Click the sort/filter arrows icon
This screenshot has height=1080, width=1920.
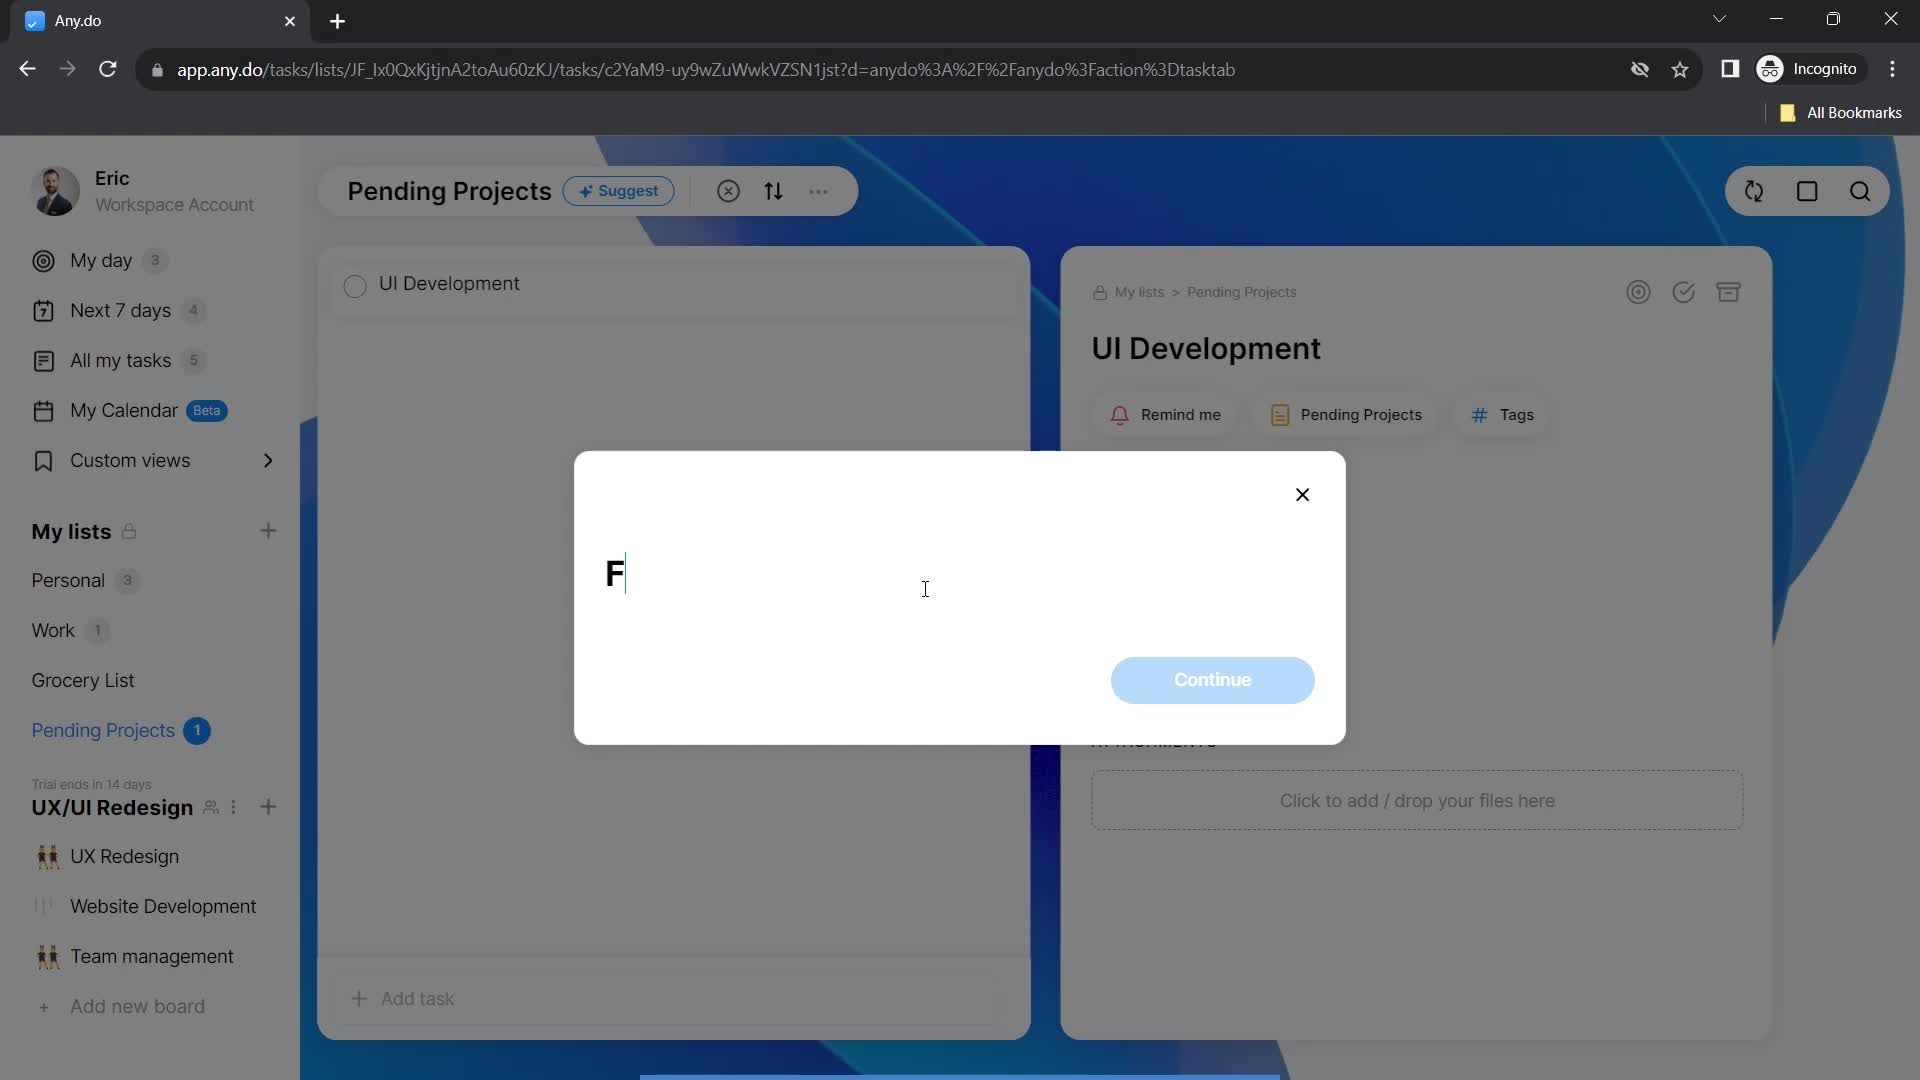[x=773, y=190]
